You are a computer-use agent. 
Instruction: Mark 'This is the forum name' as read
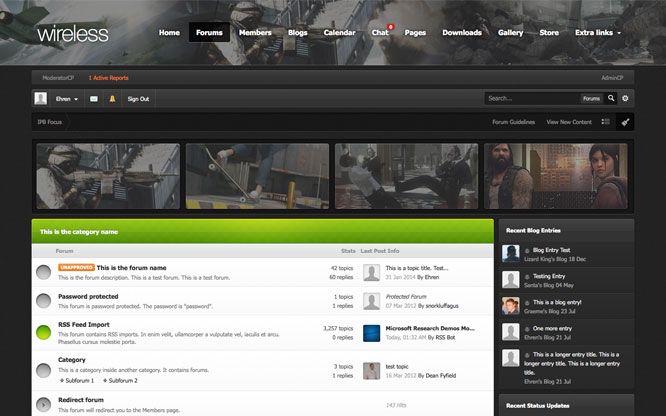44,272
